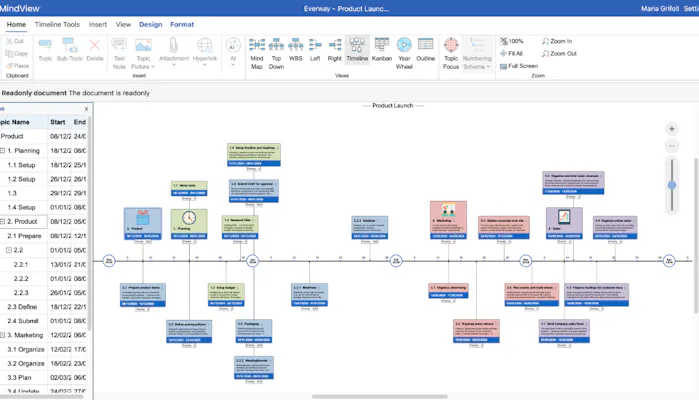The image size is (699, 400).
Task: Open the Timeline Tools tab
Action: tap(57, 25)
